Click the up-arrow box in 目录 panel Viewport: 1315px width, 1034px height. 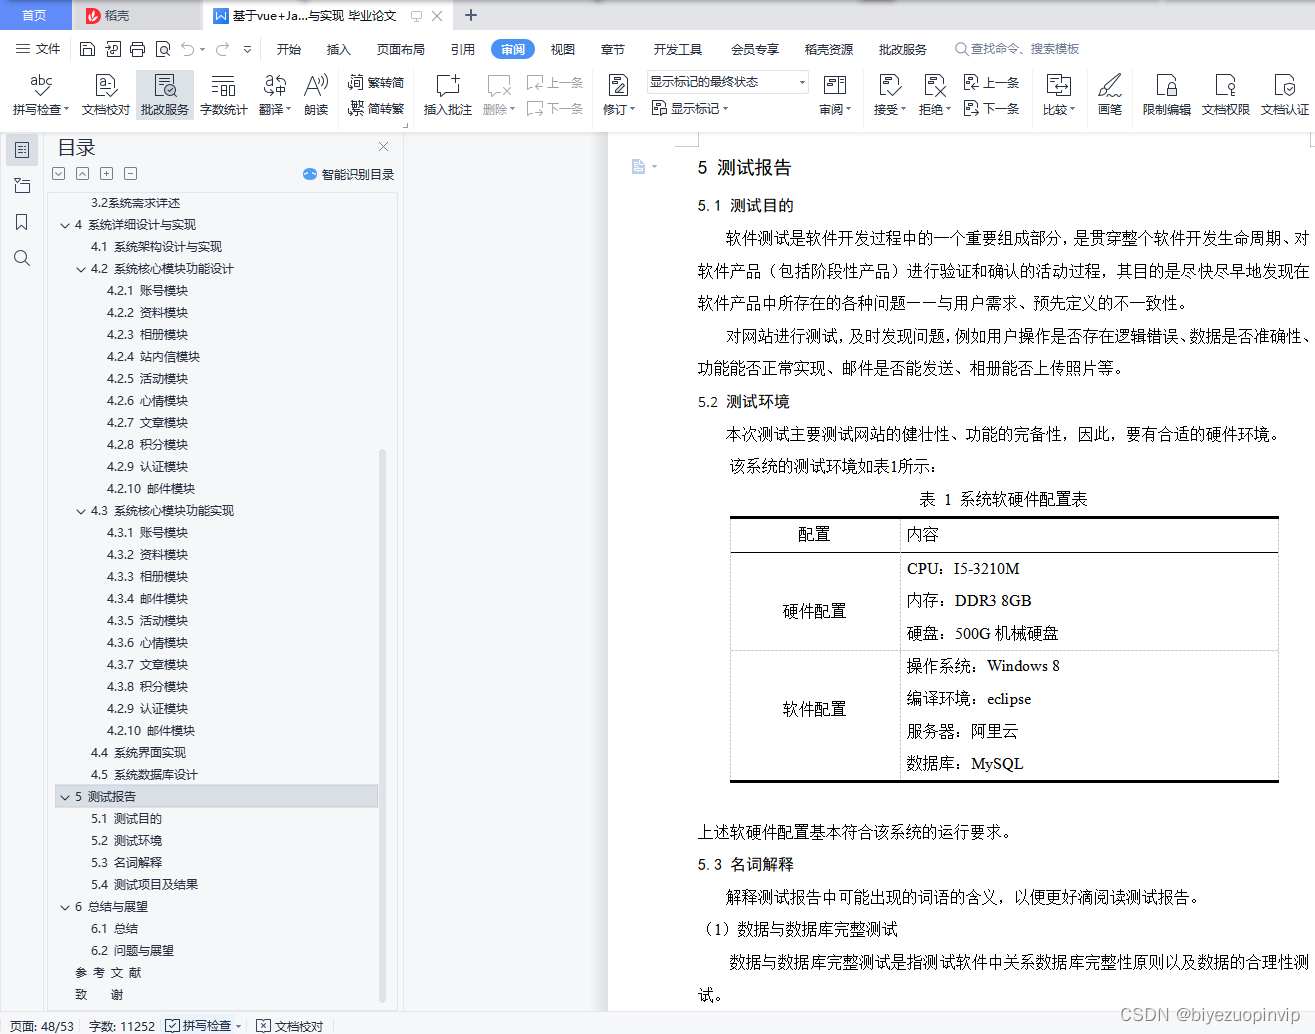click(x=83, y=173)
